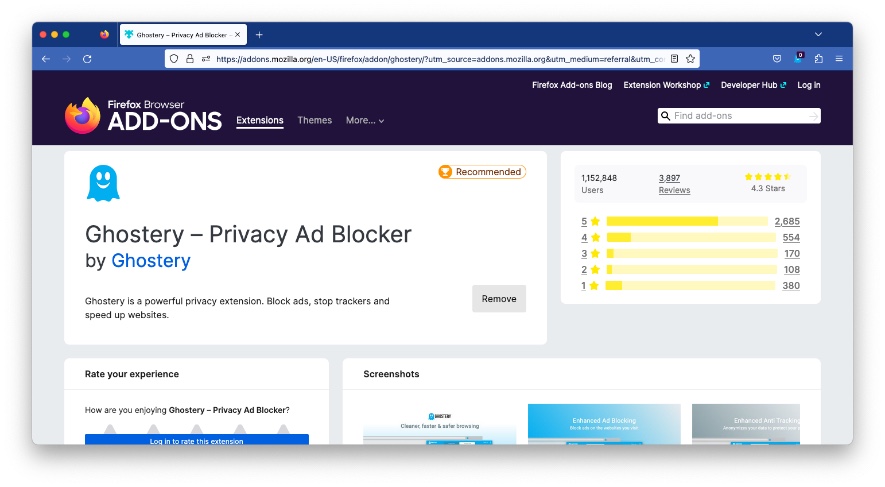Click the Remove button
The height and width of the screenshot is (487, 885).
click(499, 299)
